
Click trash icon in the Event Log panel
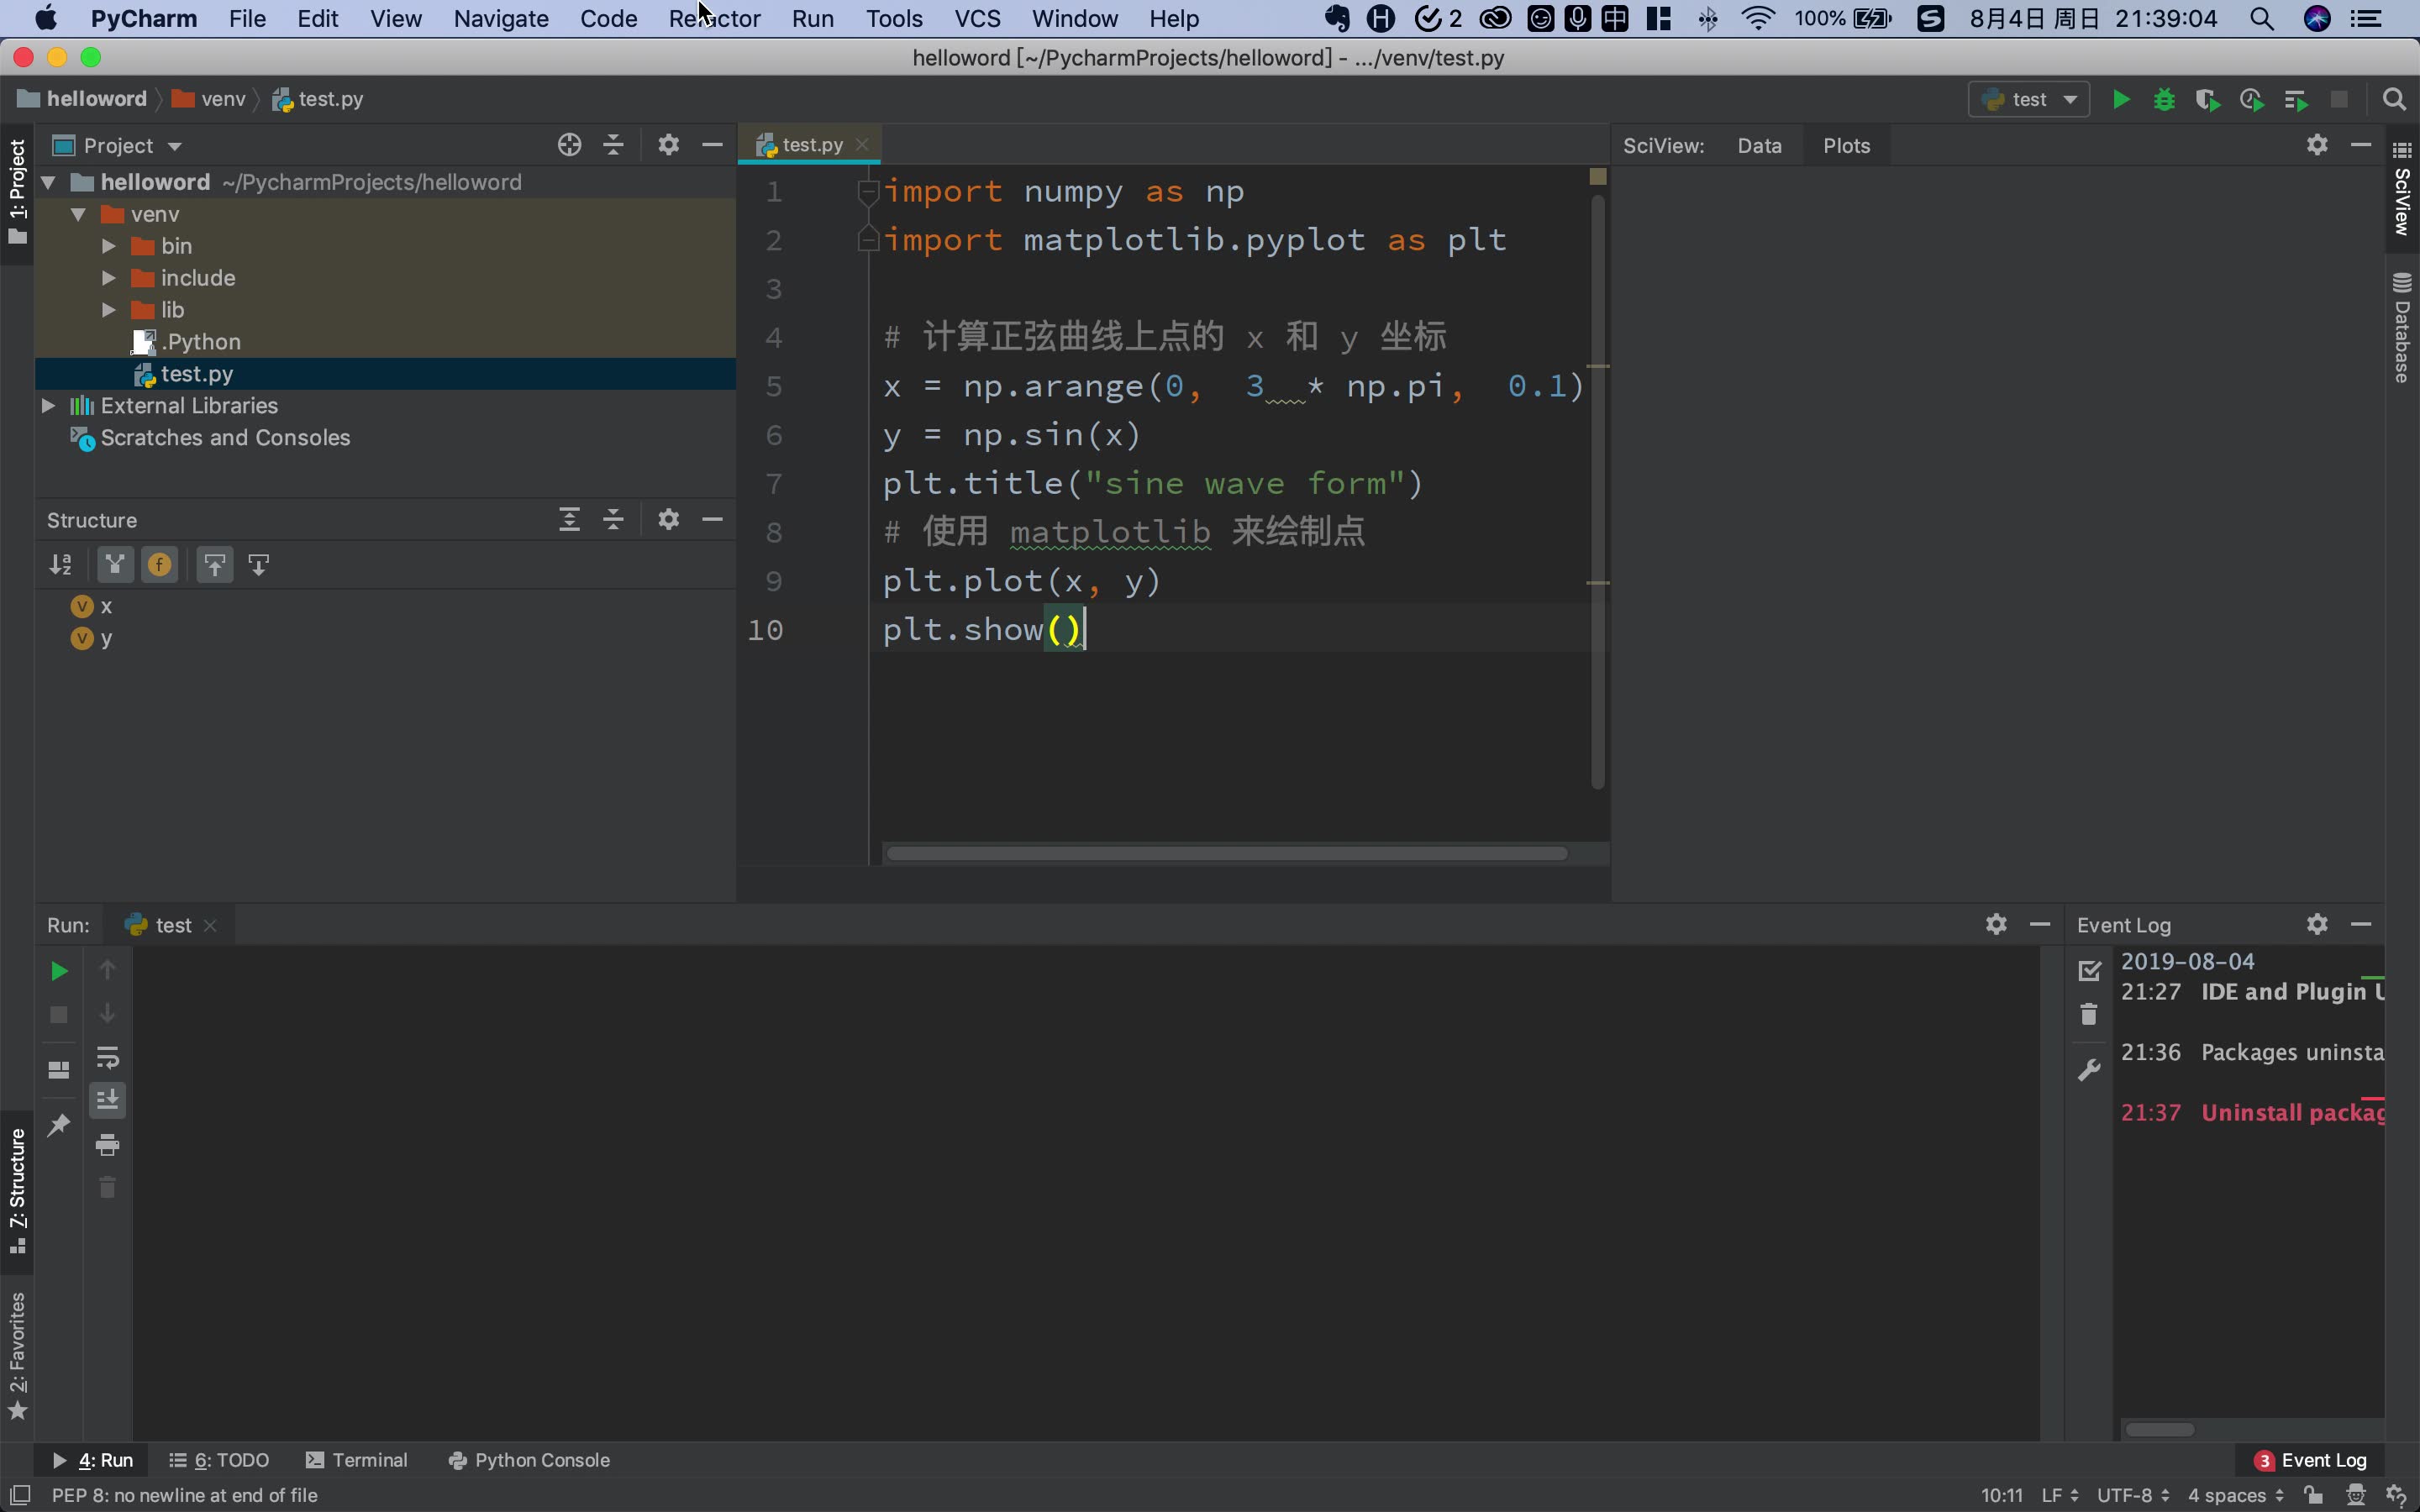click(x=2089, y=1015)
